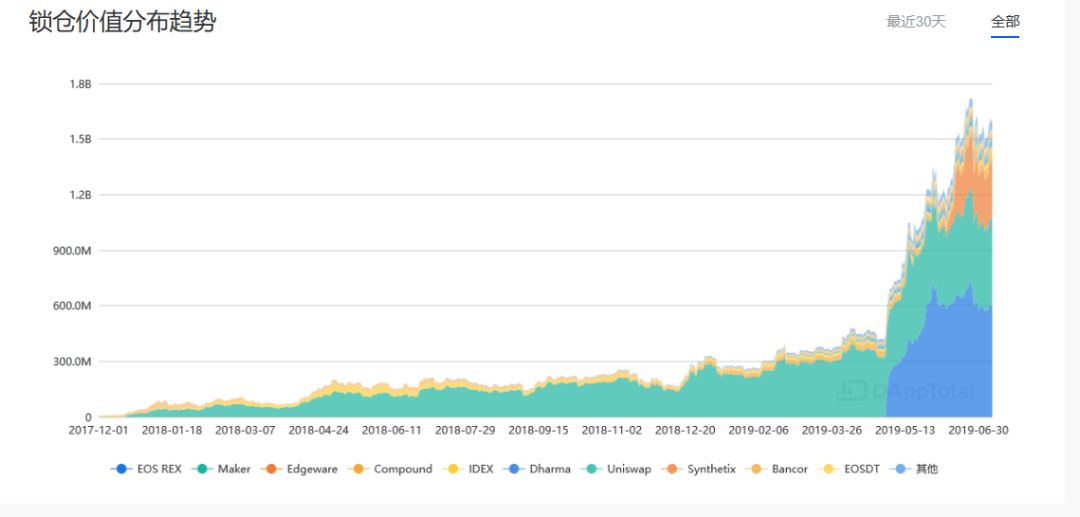Click the 2018-03-07 x-axis date
1080x517 pixels.
pos(245,430)
